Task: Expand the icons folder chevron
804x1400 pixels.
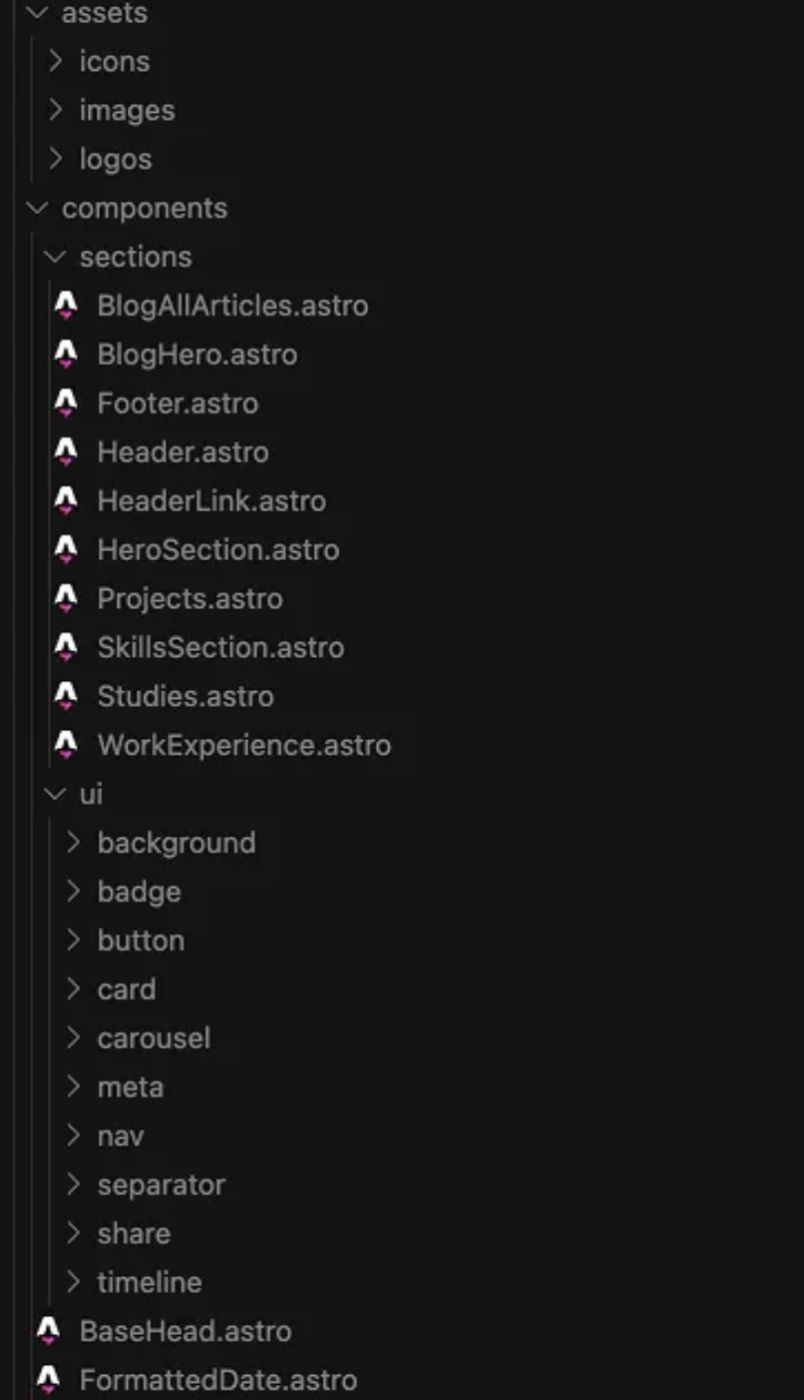Action: (x=56, y=62)
